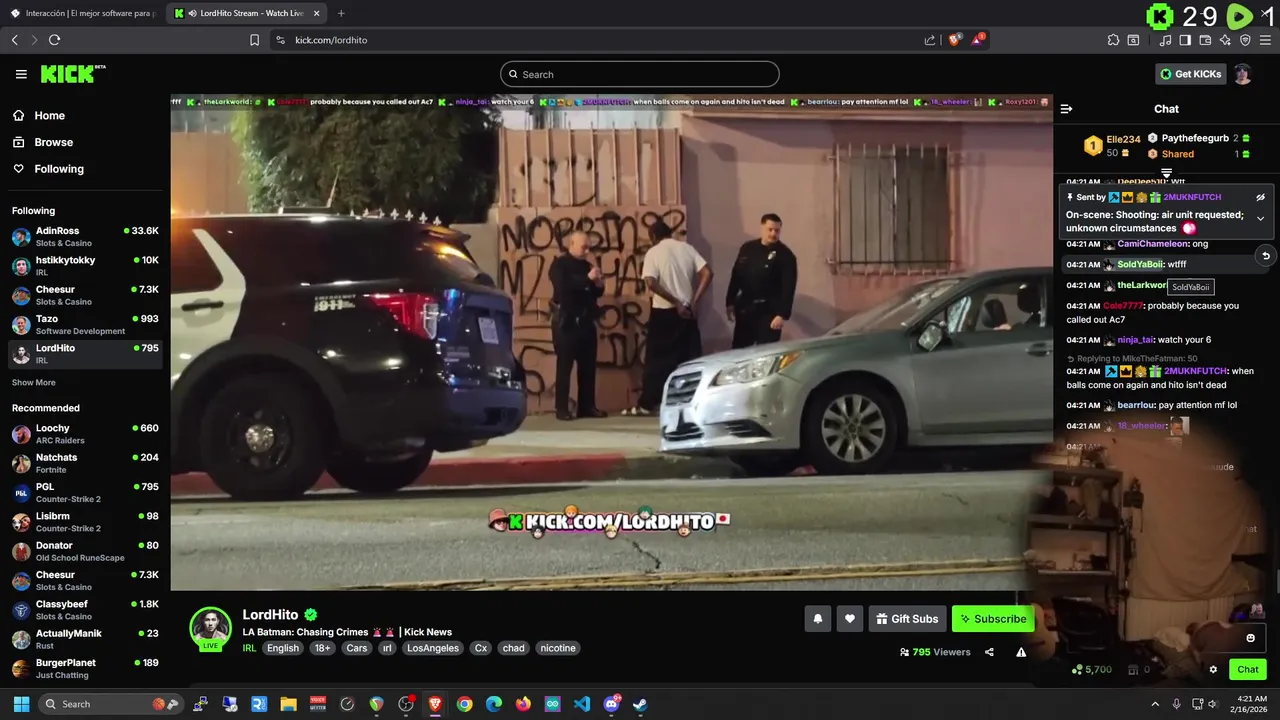This screenshot has width=1280, height=720.
Task: Focus the Kick search box
Action: 640,74
